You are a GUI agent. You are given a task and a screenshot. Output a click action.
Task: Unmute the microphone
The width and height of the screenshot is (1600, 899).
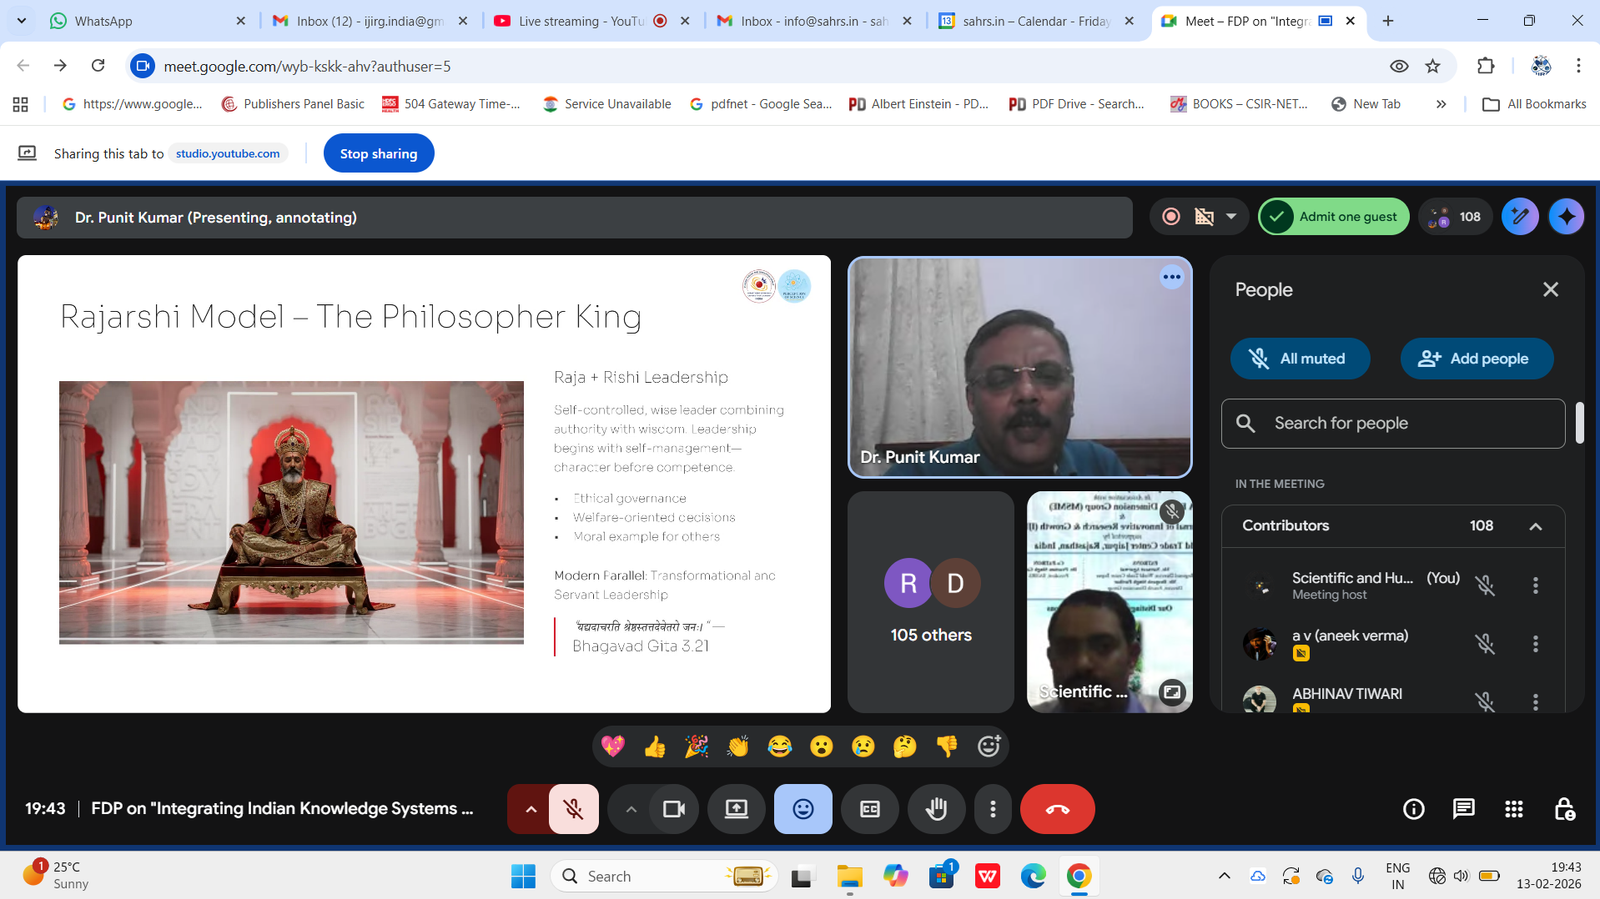coord(573,809)
